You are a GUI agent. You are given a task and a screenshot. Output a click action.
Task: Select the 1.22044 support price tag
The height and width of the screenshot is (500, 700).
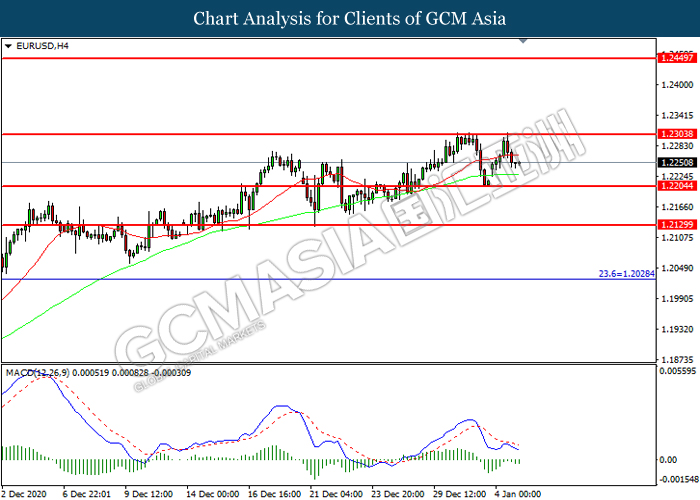677,186
